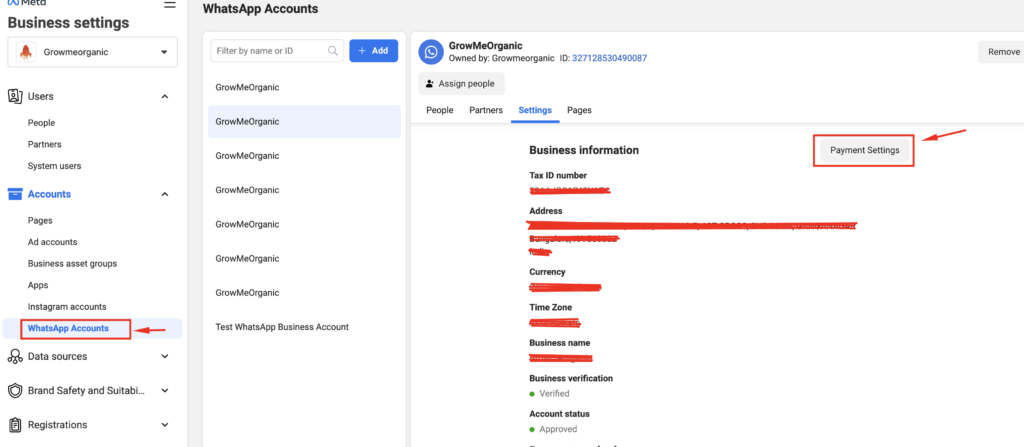Open Payment Settings
1024x447 pixels.
[865, 150]
